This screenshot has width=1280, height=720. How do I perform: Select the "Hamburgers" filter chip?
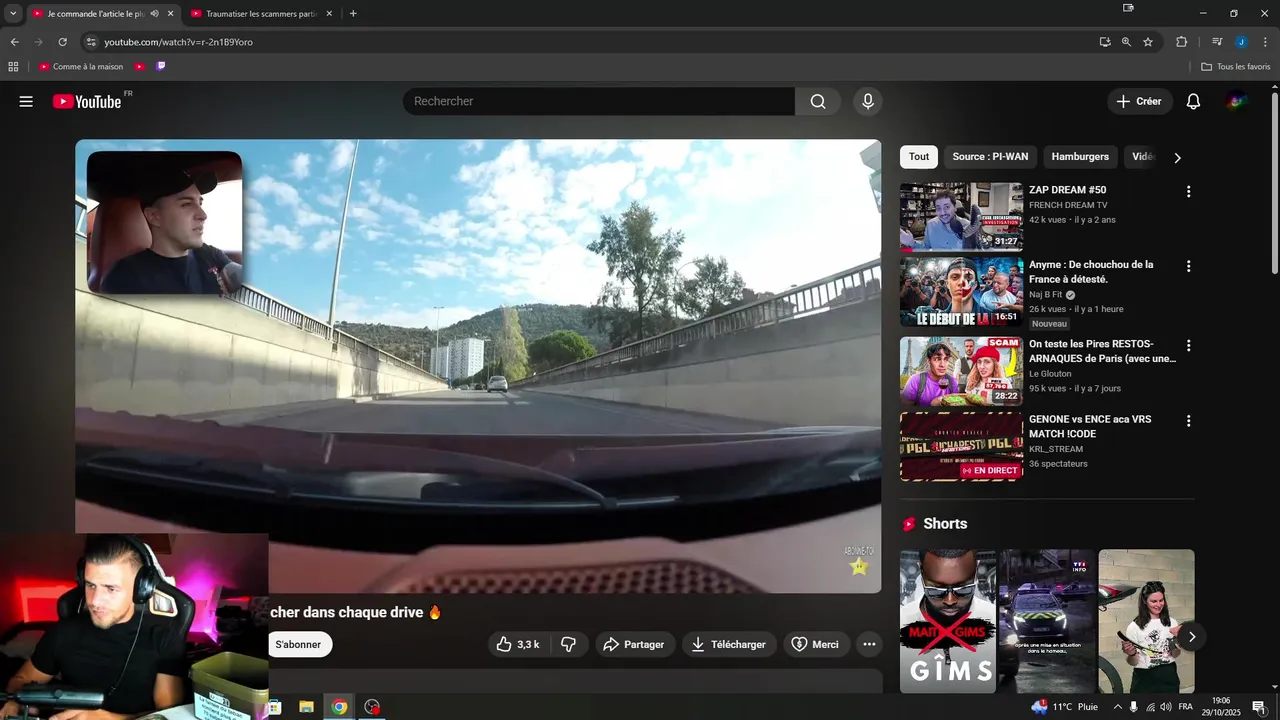1080,157
